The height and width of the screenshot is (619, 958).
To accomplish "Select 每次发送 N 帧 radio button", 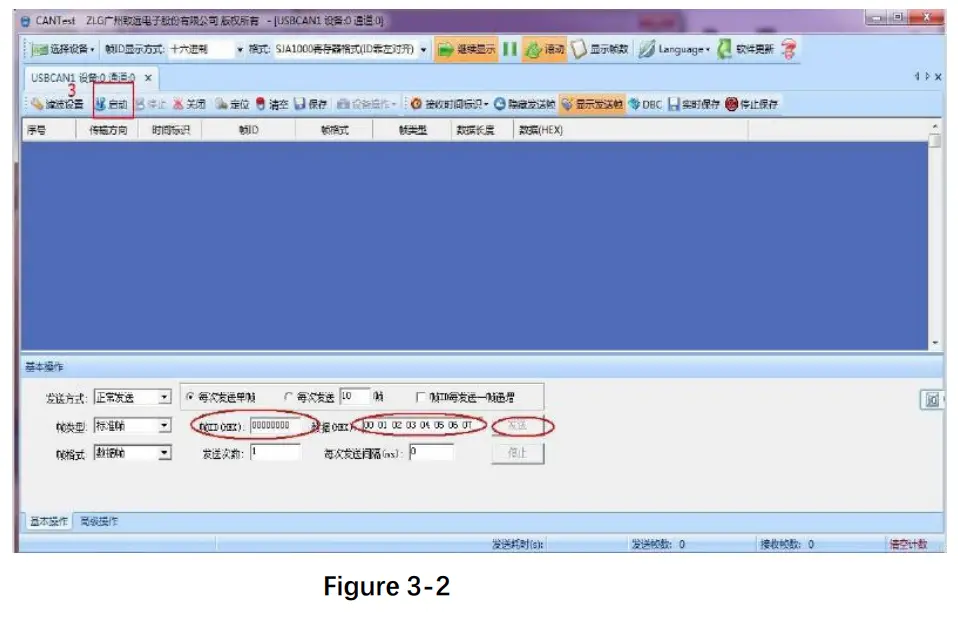I will 288,397.
